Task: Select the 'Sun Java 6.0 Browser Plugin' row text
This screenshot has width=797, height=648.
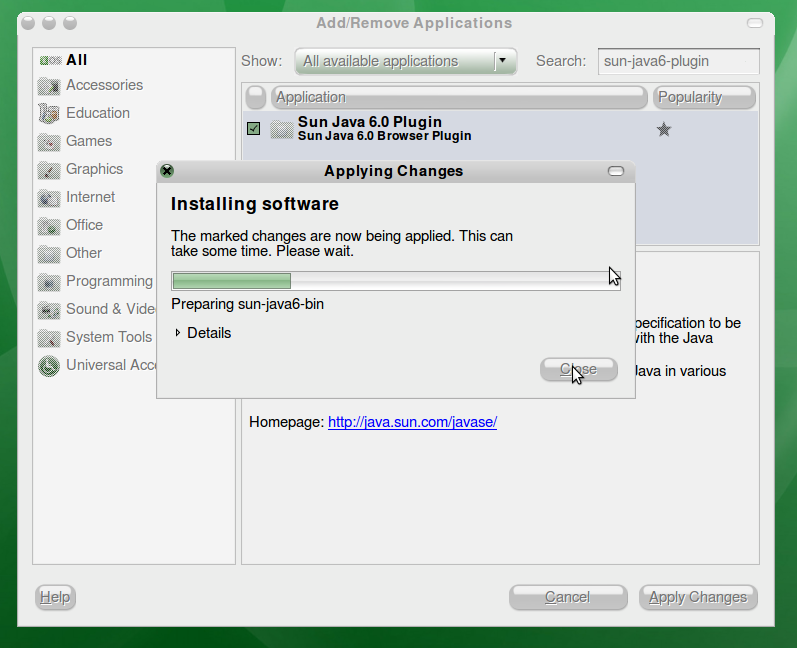Action: point(385,136)
